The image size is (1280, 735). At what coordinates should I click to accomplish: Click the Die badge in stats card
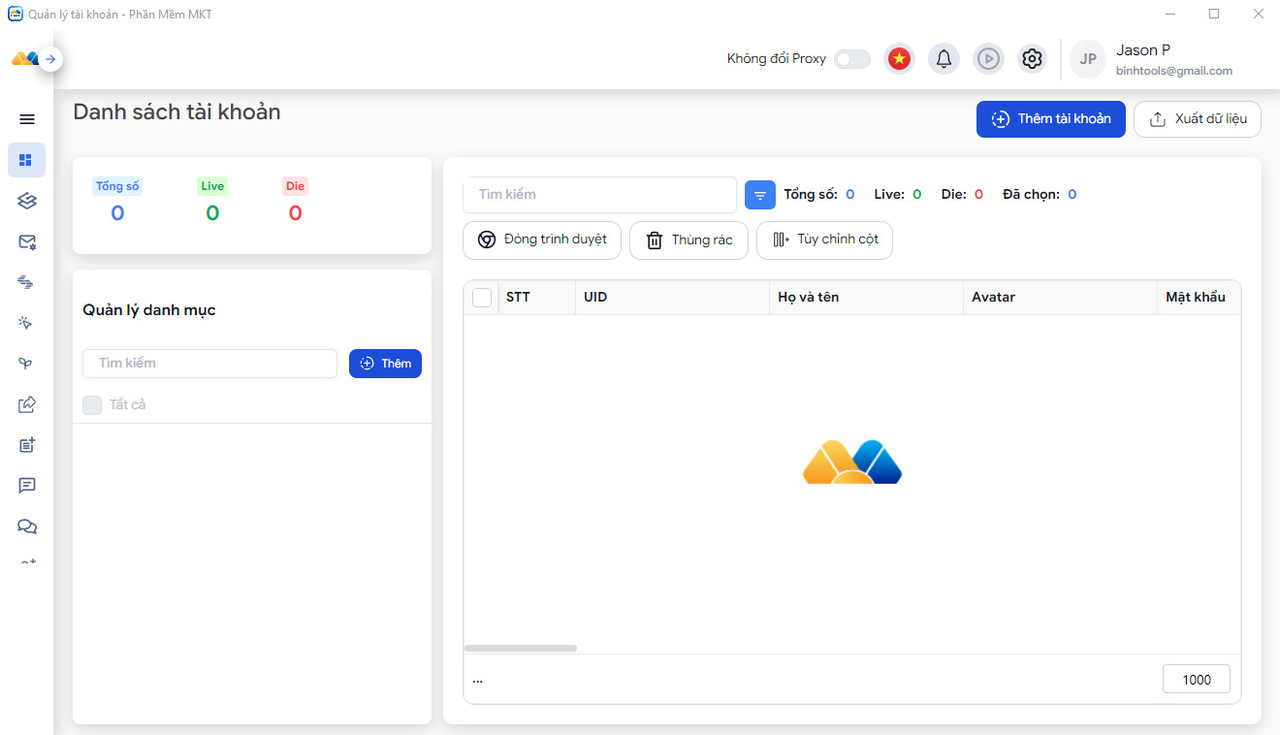tap(295, 186)
